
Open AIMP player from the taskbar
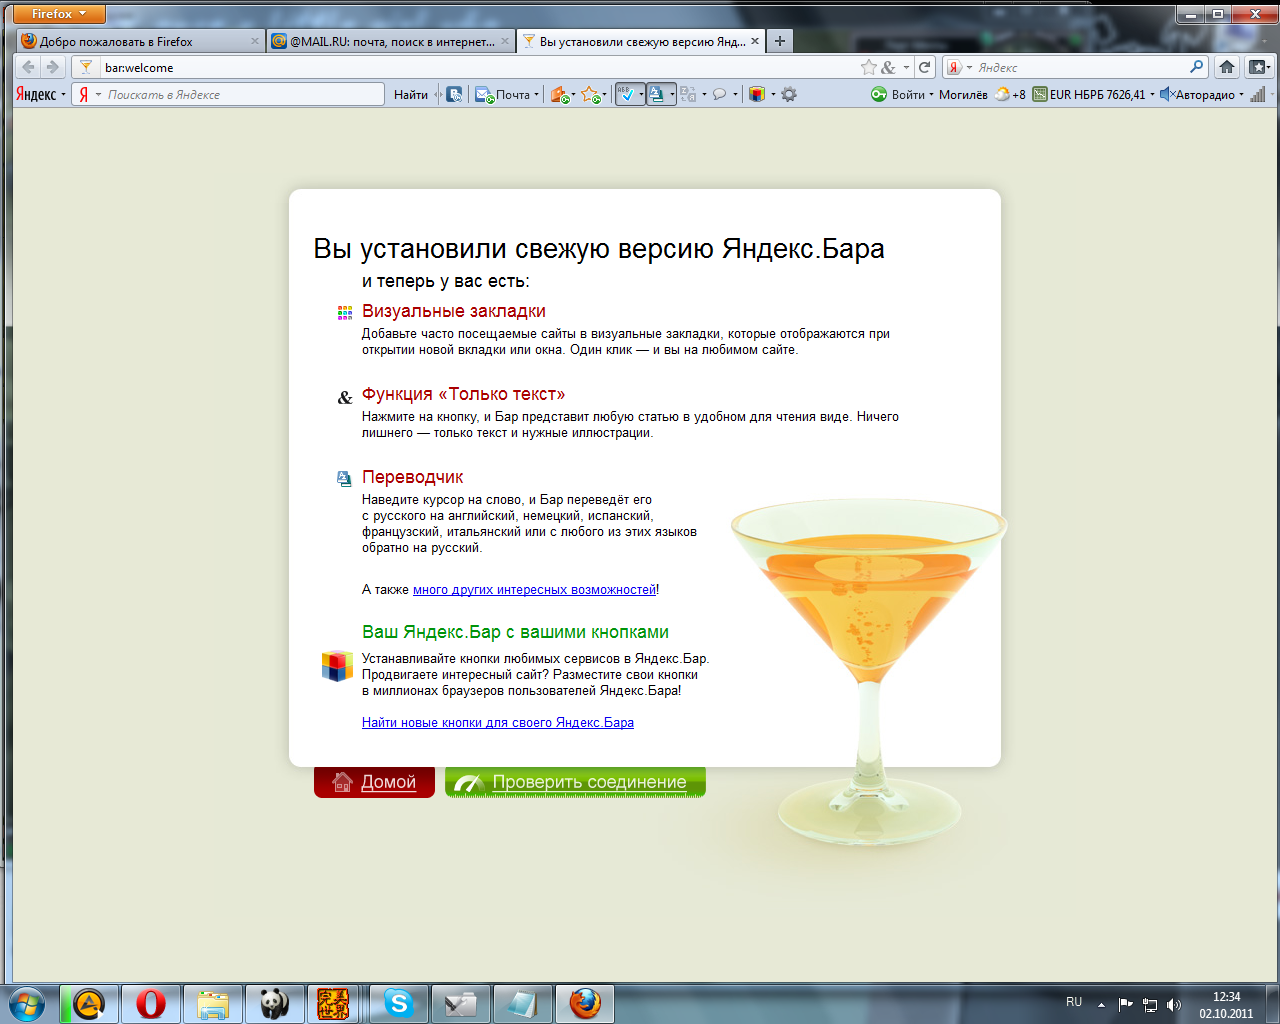point(89,1003)
